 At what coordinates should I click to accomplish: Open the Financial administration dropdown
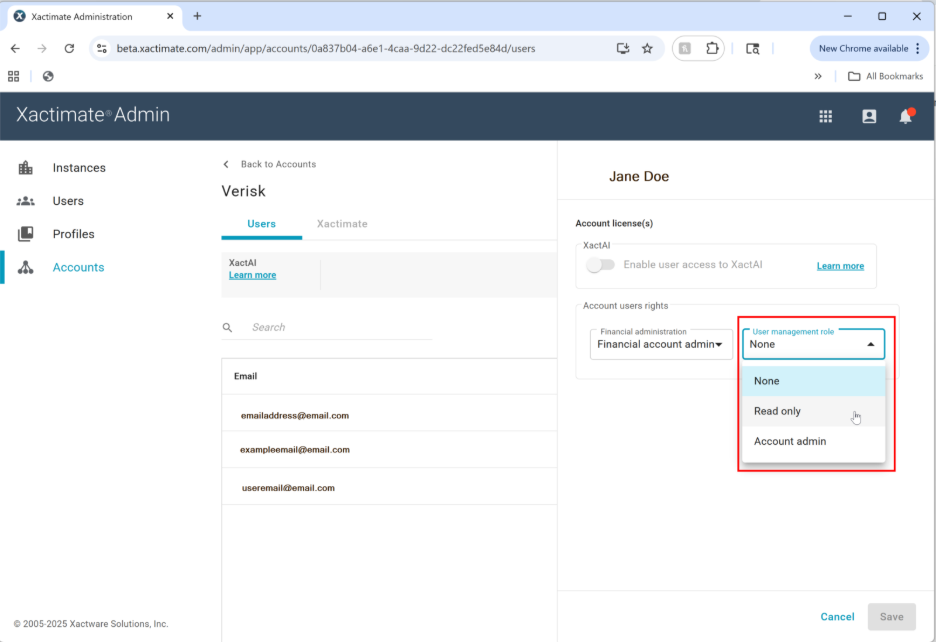pos(661,345)
